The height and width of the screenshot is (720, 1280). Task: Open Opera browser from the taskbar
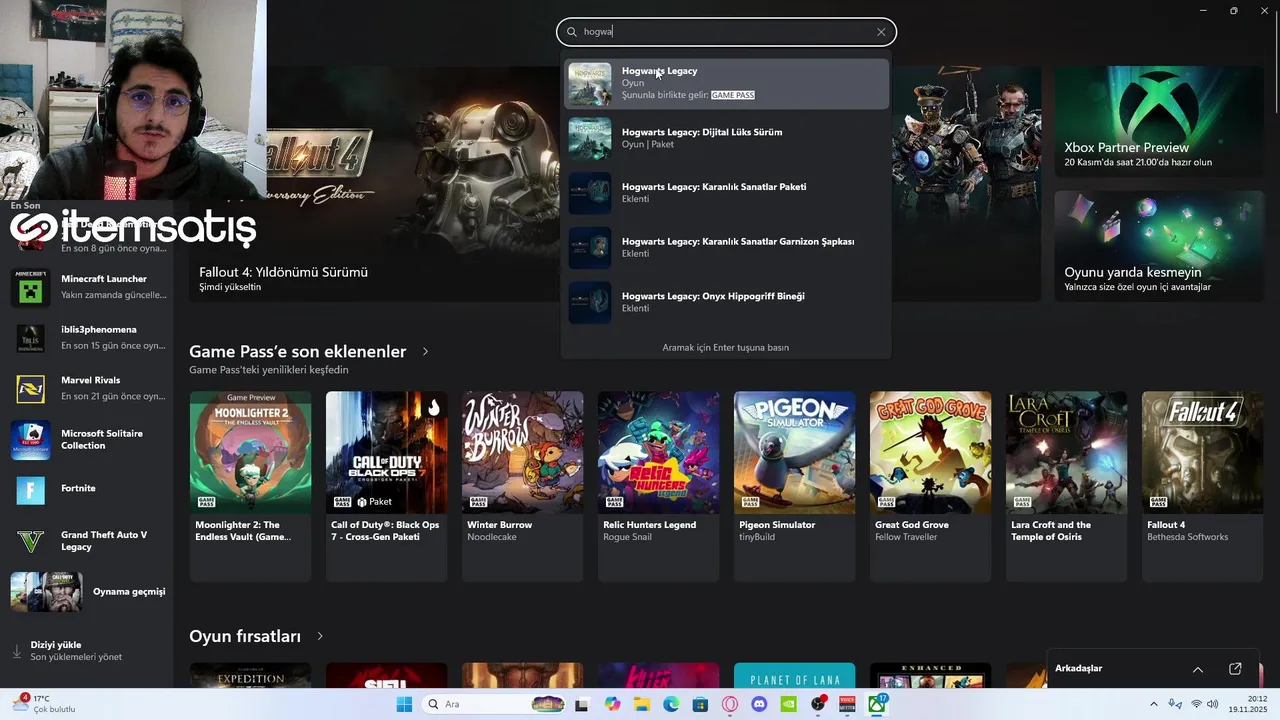[730, 704]
